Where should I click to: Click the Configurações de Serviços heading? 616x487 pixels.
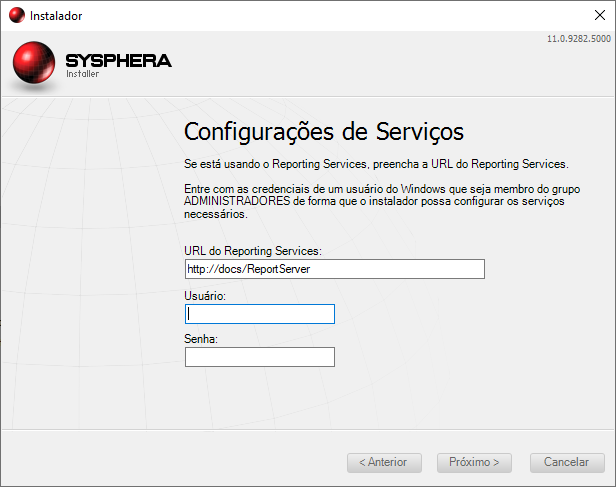324,132
